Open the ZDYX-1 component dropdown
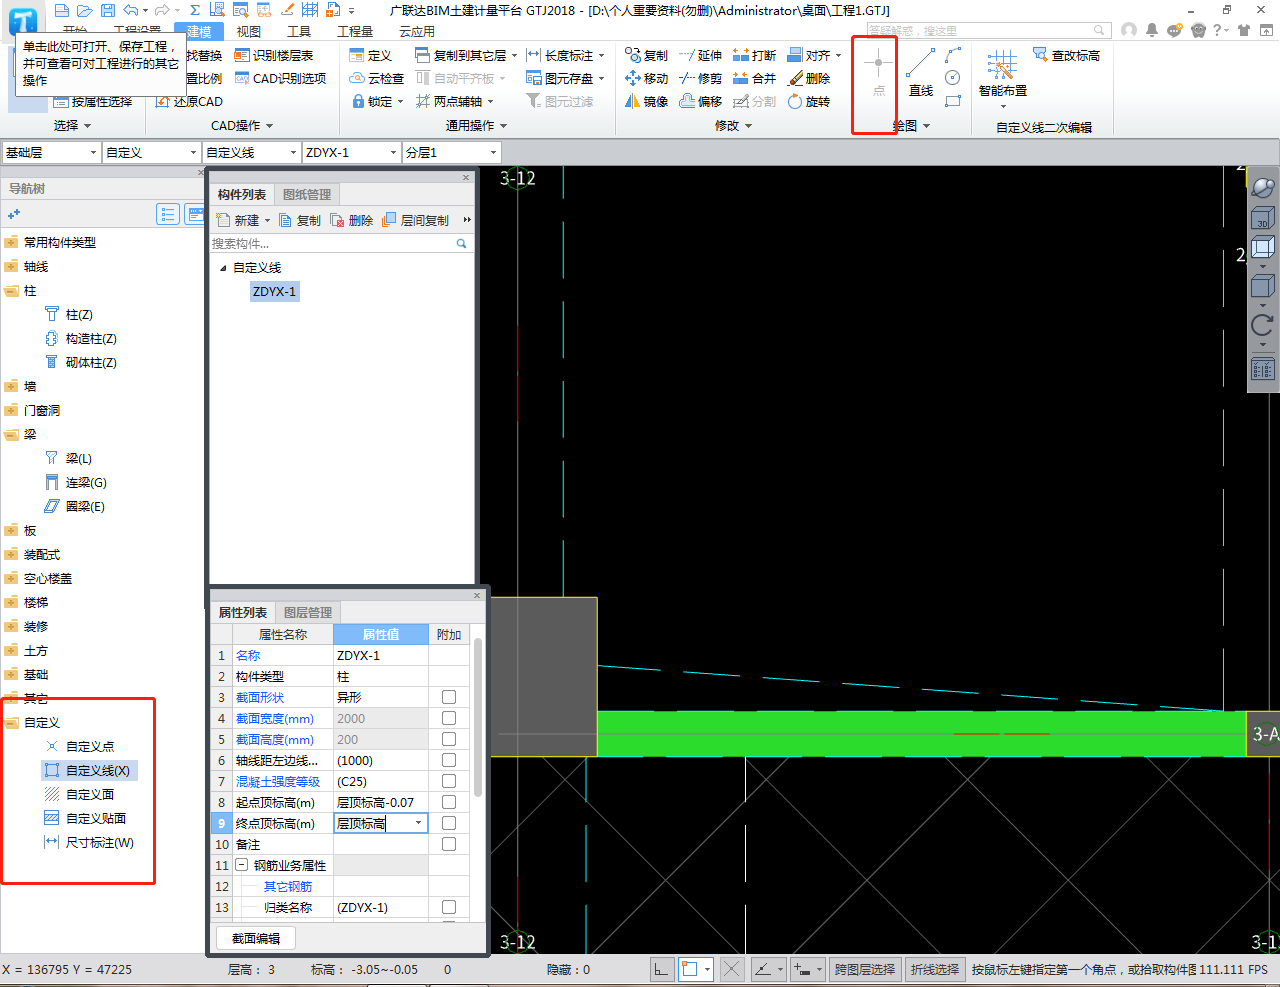 point(351,152)
